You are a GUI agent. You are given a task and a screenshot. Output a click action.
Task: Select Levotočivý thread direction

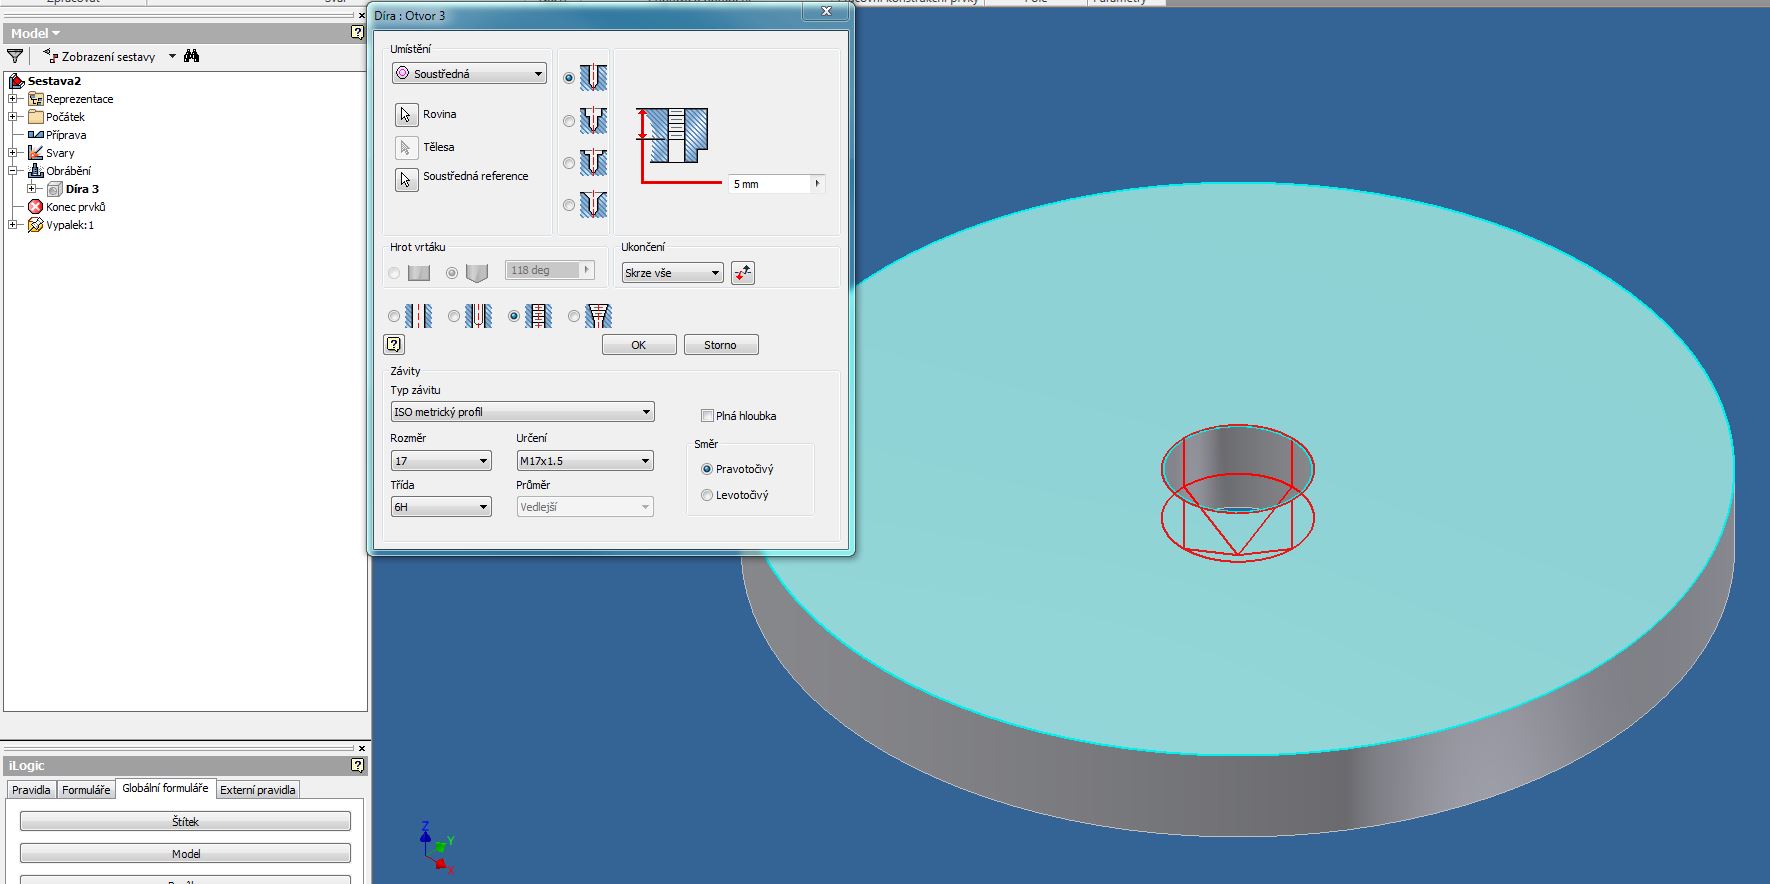707,495
